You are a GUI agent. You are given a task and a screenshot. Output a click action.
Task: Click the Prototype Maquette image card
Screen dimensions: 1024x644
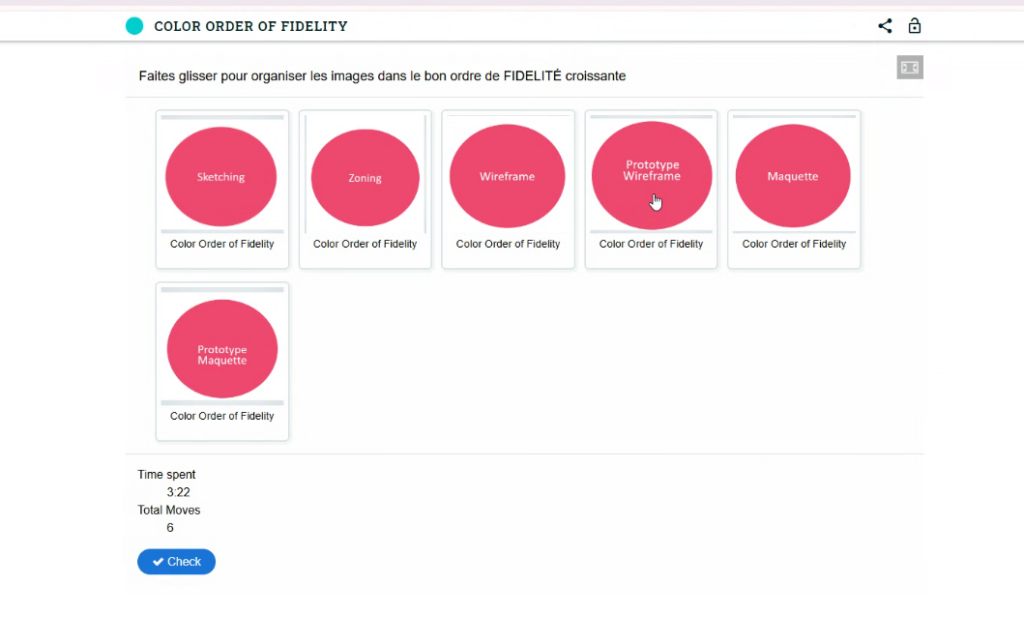[222, 354]
